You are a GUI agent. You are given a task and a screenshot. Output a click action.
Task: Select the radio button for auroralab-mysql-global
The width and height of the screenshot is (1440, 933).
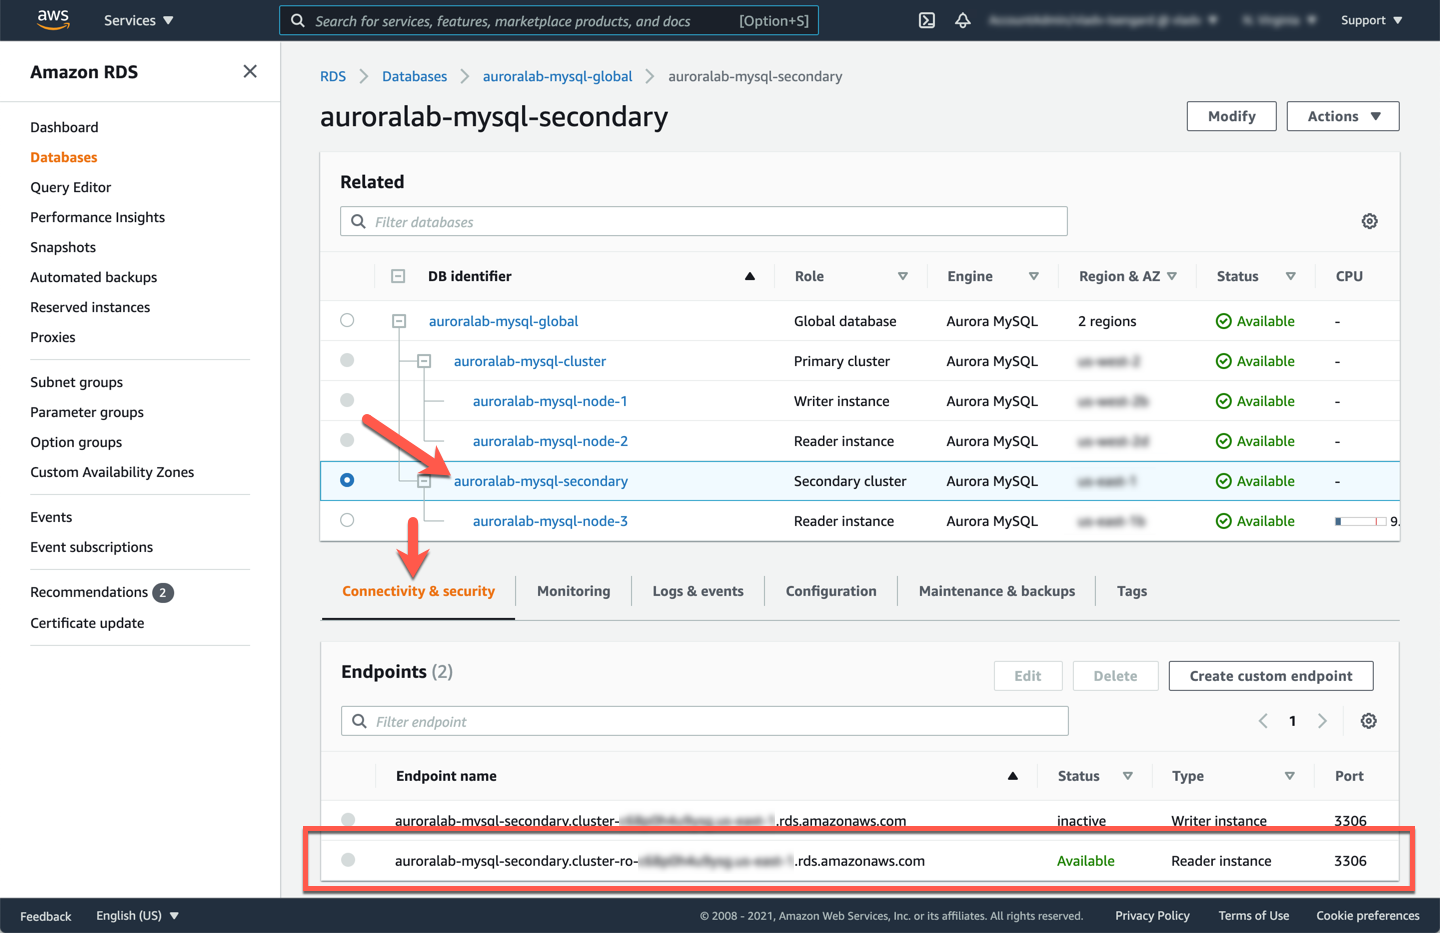[x=347, y=320]
